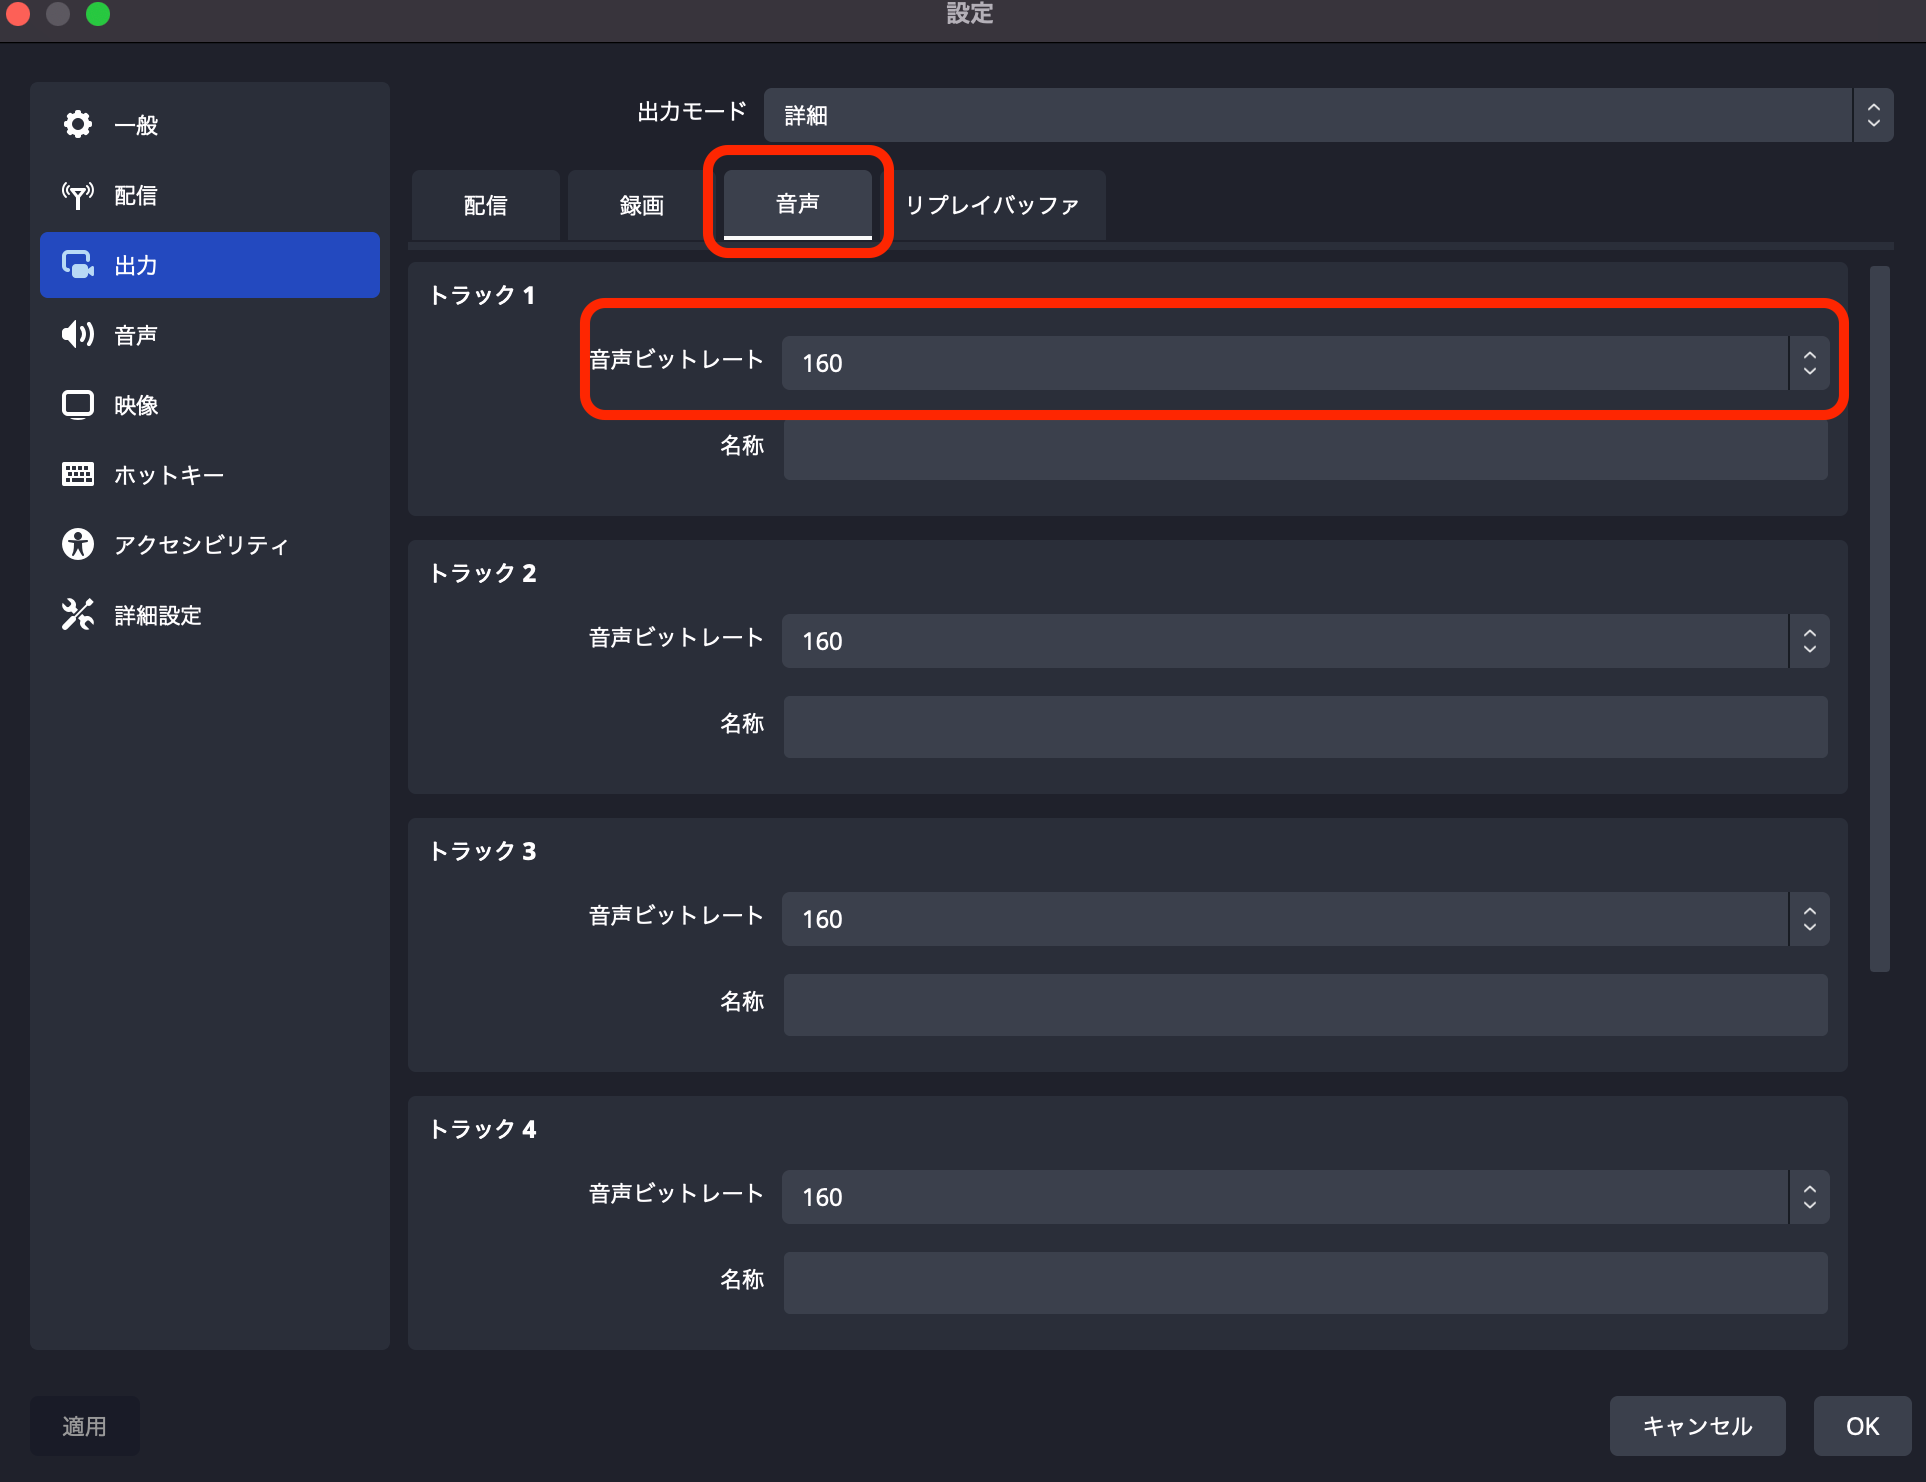Switch to the 録画 recording tab

[643, 205]
